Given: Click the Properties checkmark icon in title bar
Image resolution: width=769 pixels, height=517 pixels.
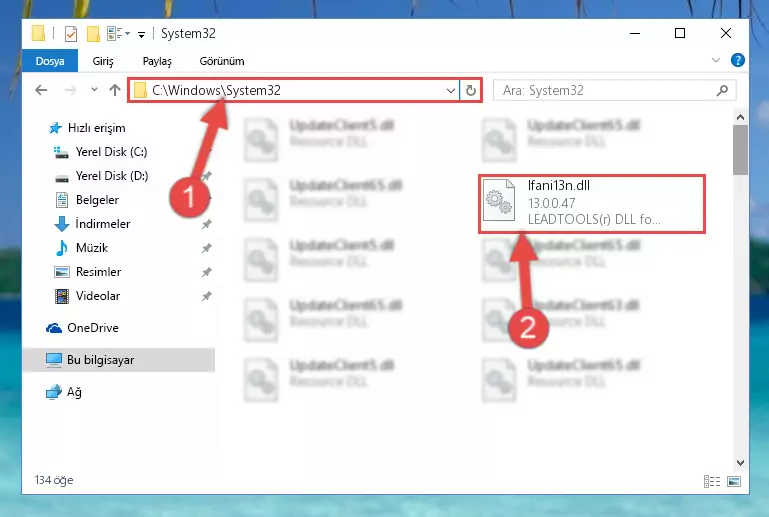Looking at the screenshot, I should pyautogui.click(x=71, y=34).
